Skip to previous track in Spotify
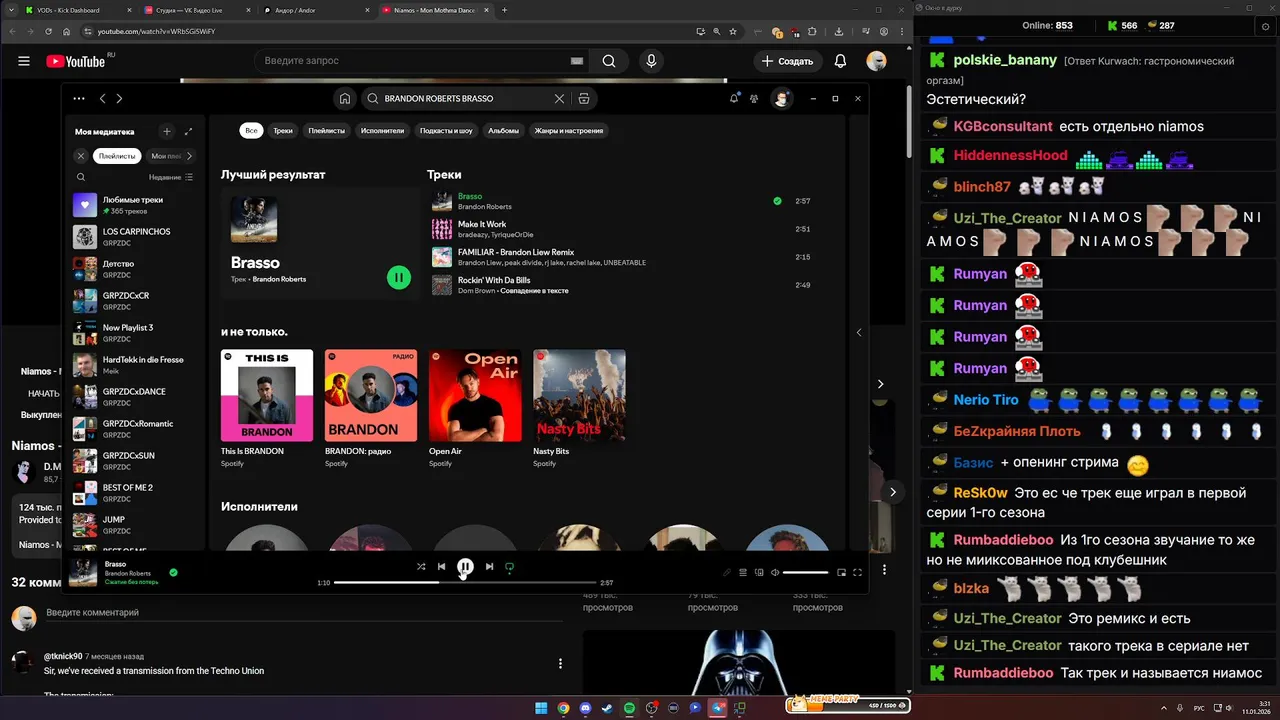Image resolution: width=1280 pixels, height=720 pixels. 441,567
